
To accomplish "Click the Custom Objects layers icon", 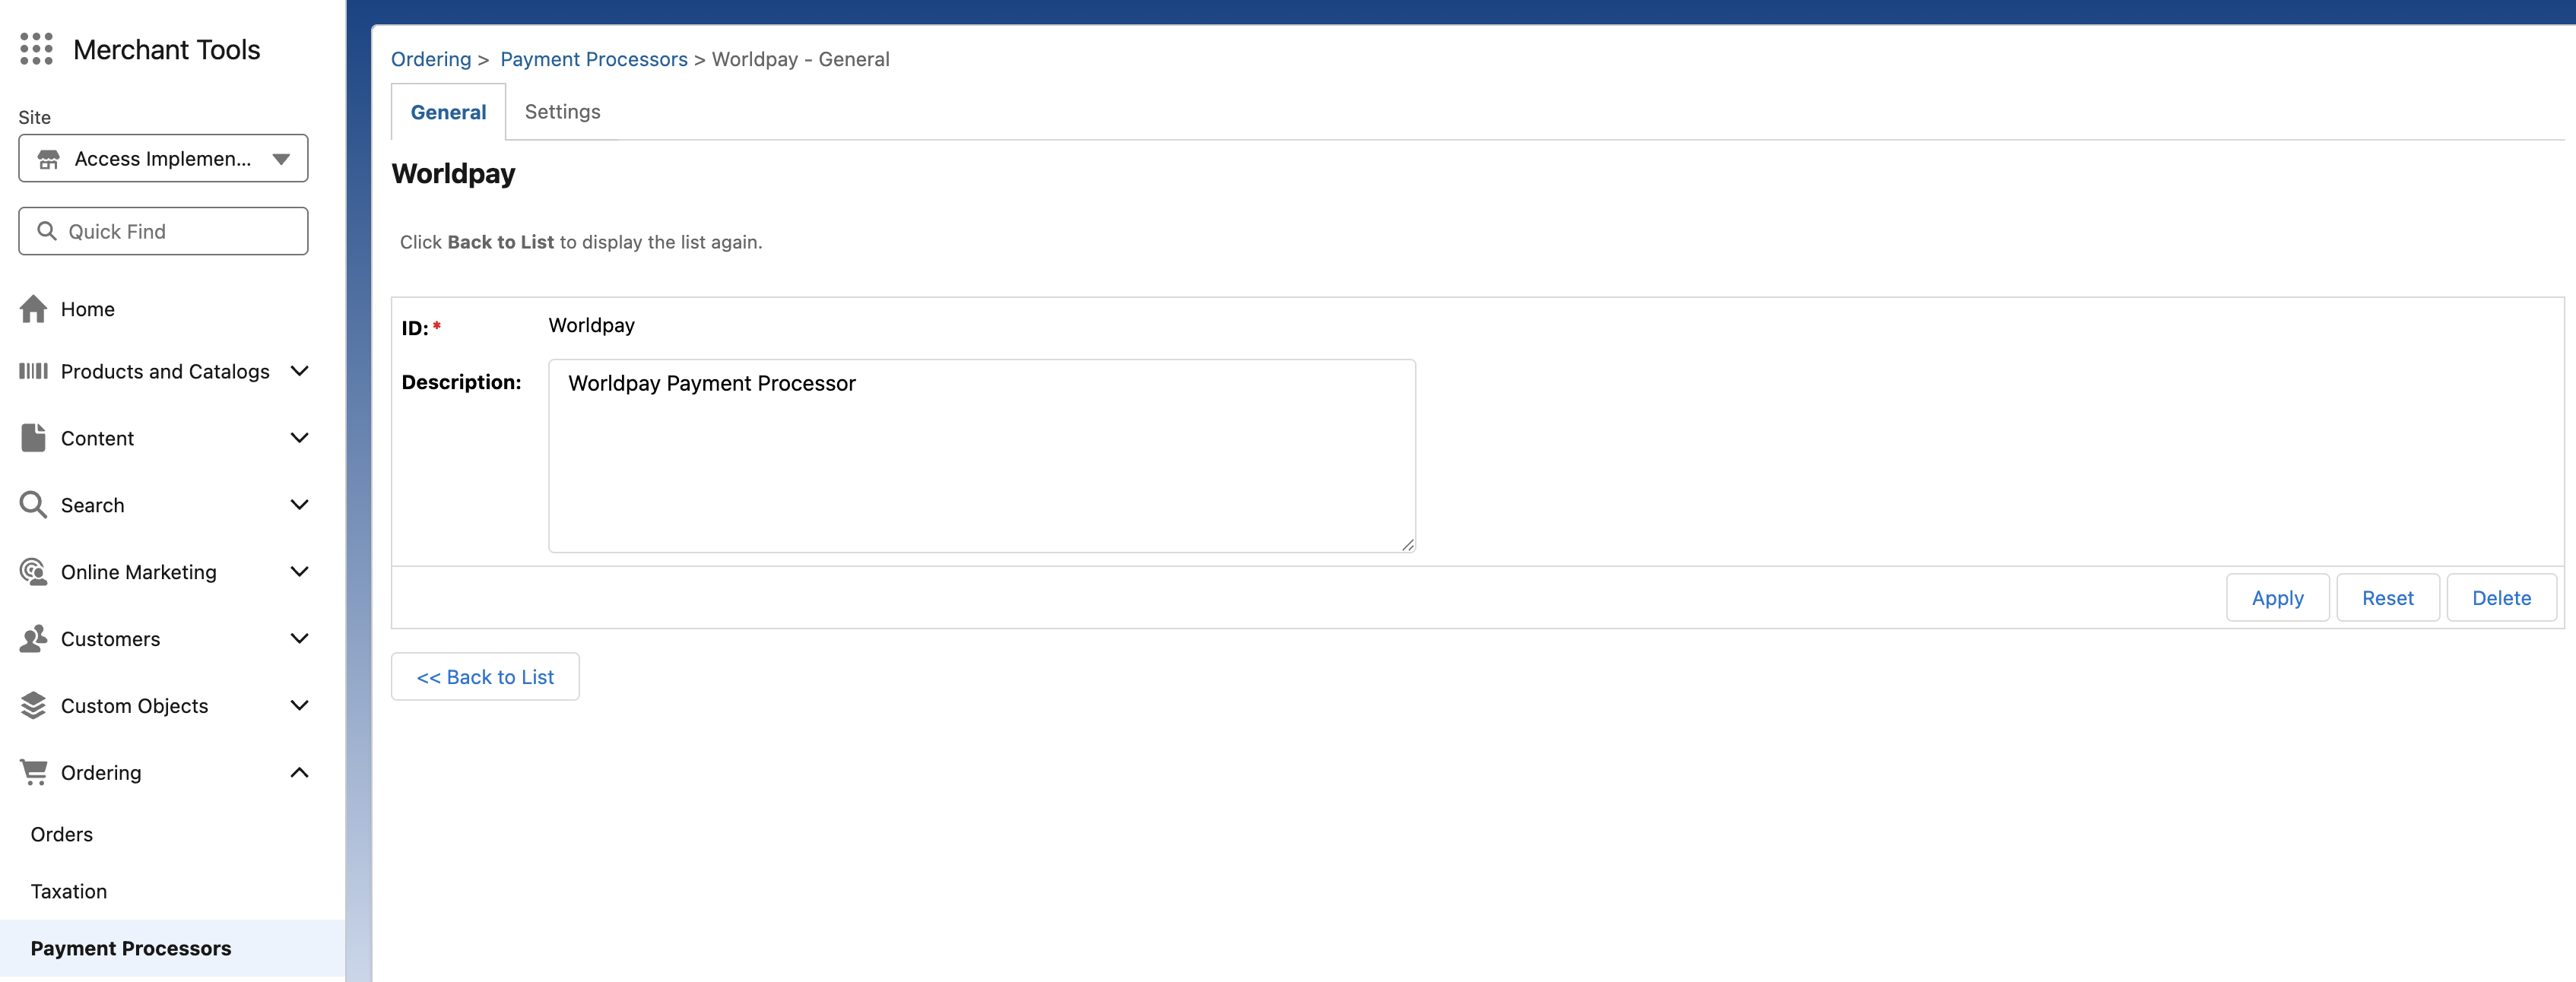I will (33, 706).
